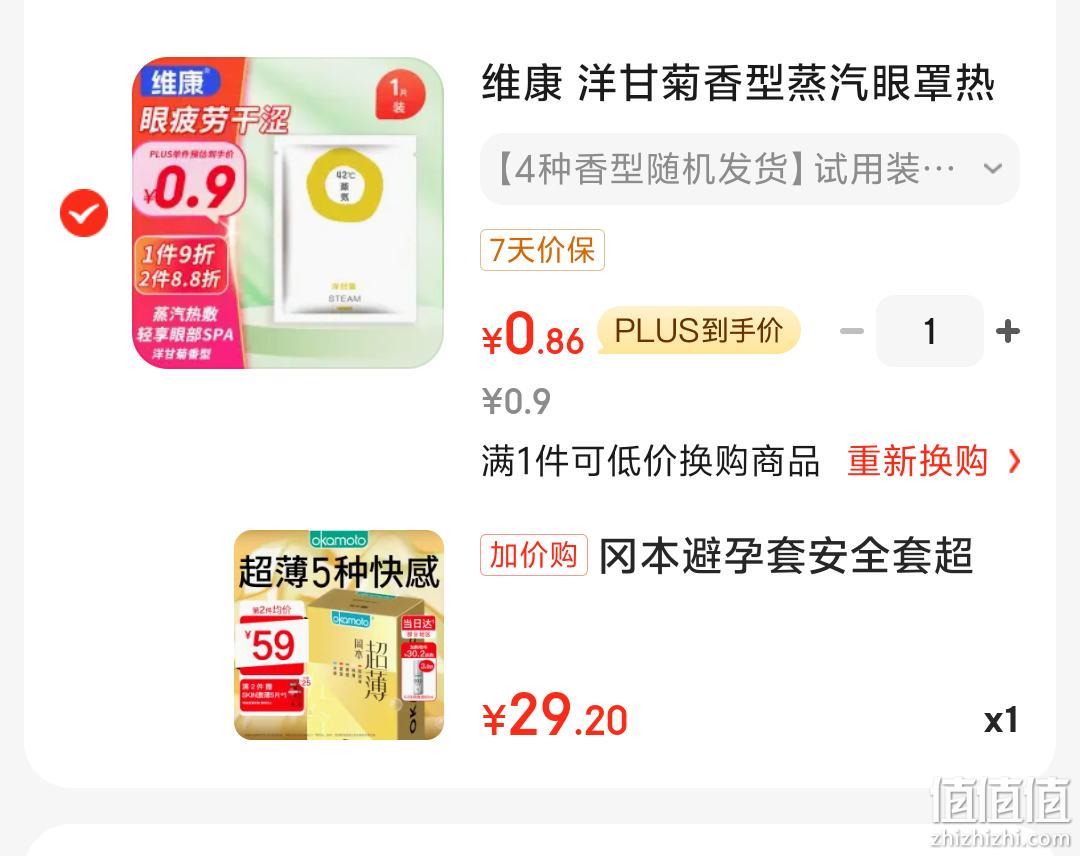Viewport: 1080px width, 856px height.
Task: Edit the quantity field showing 1
Action: click(930, 331)
